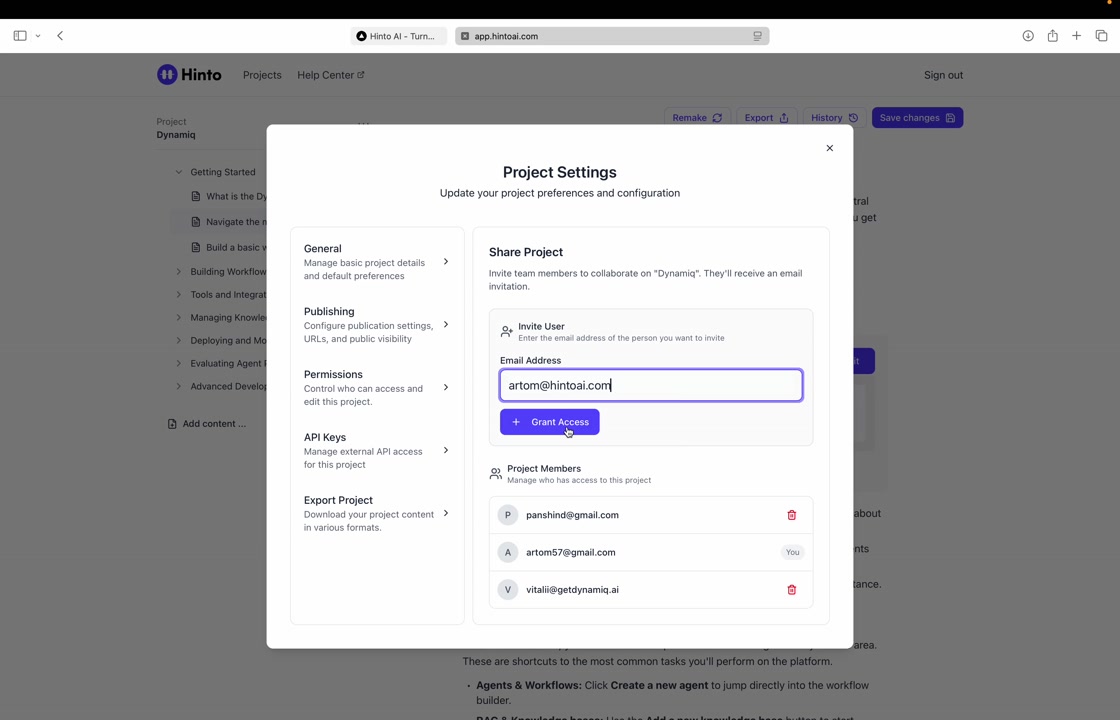
Task: Open browser downloads icon
Action: click(x=1027, y=36)
